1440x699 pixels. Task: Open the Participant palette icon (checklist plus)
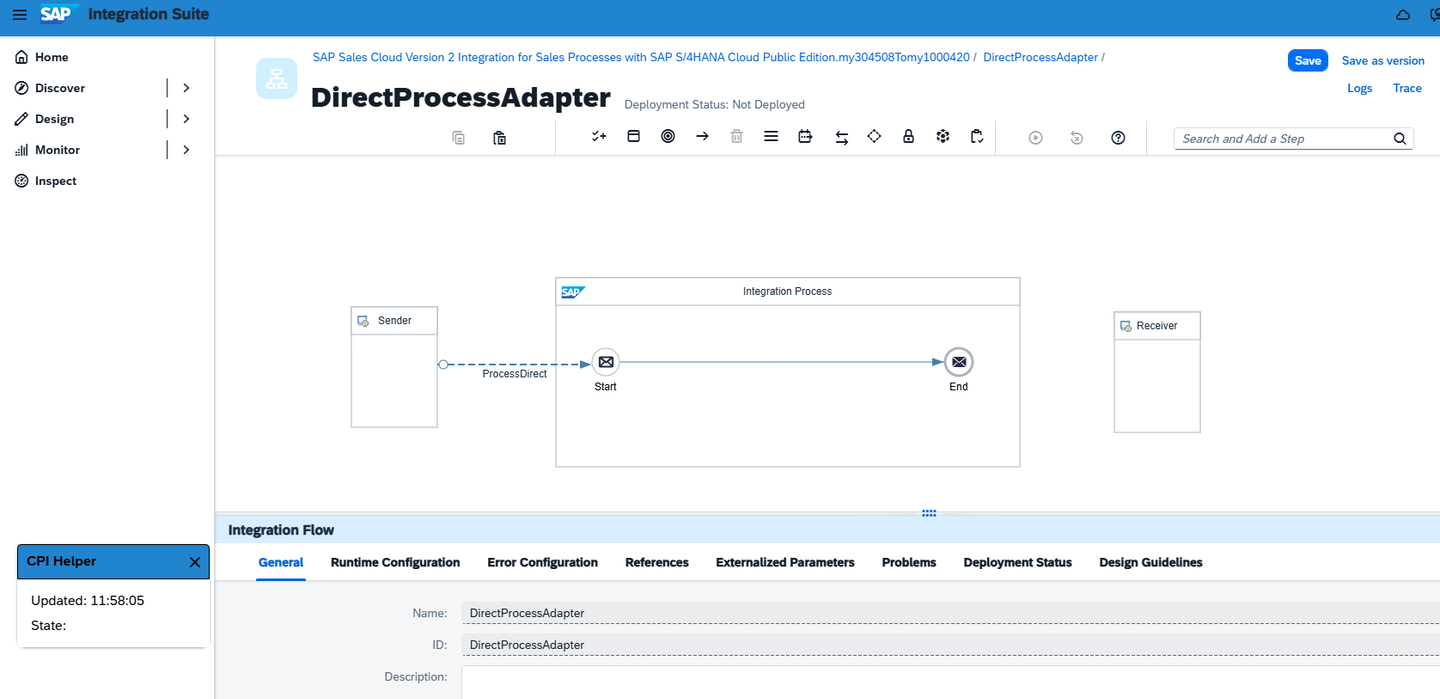tap(599, 136)
